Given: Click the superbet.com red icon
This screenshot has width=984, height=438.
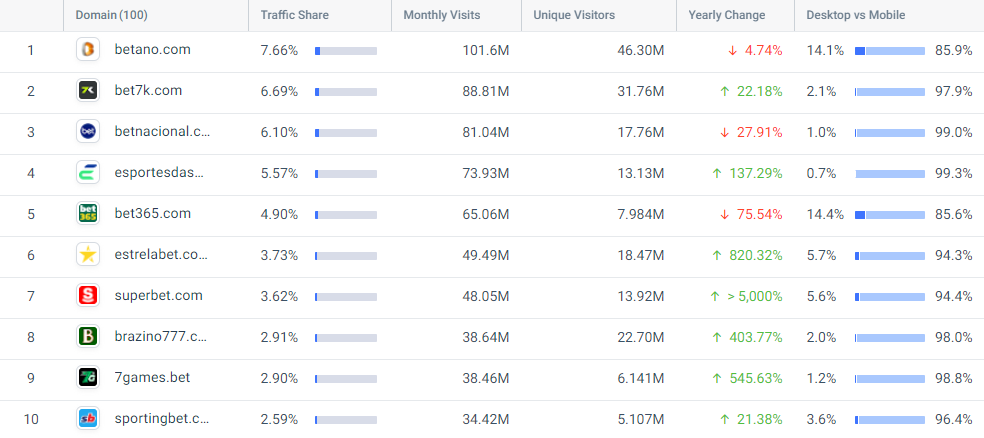Looking at the screenshot, I should [88, 296].
